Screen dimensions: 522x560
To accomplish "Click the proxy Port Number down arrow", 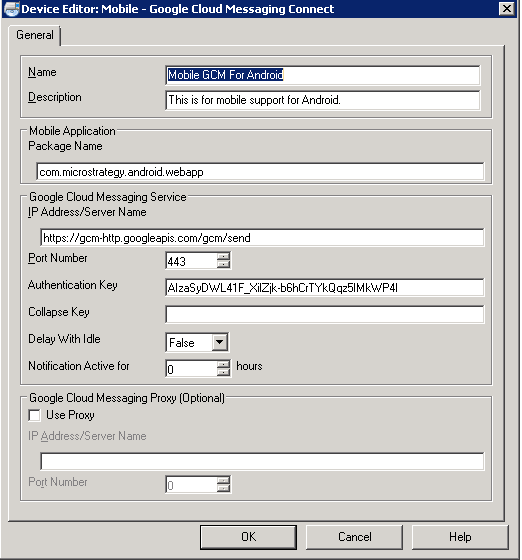I will click(223, 488).
